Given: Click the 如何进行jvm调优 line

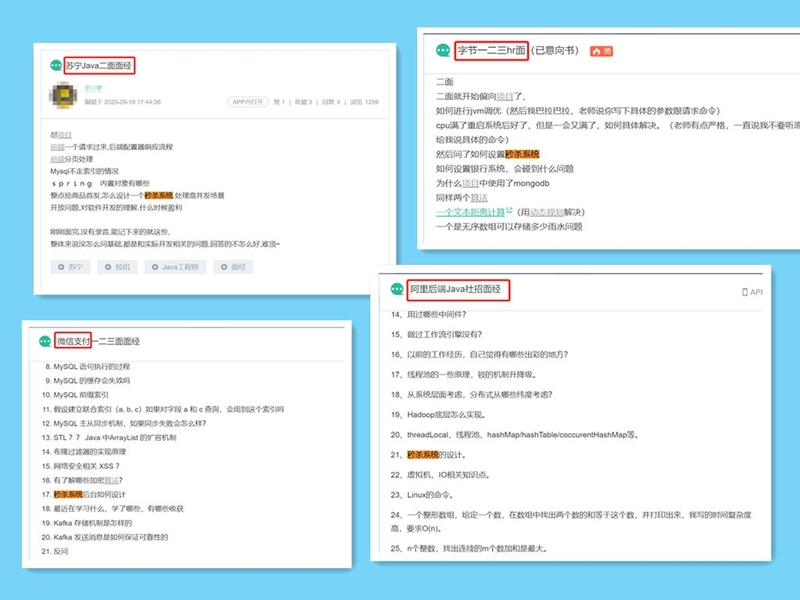Looking at the screenshot, I should click(x=578, y=111).
